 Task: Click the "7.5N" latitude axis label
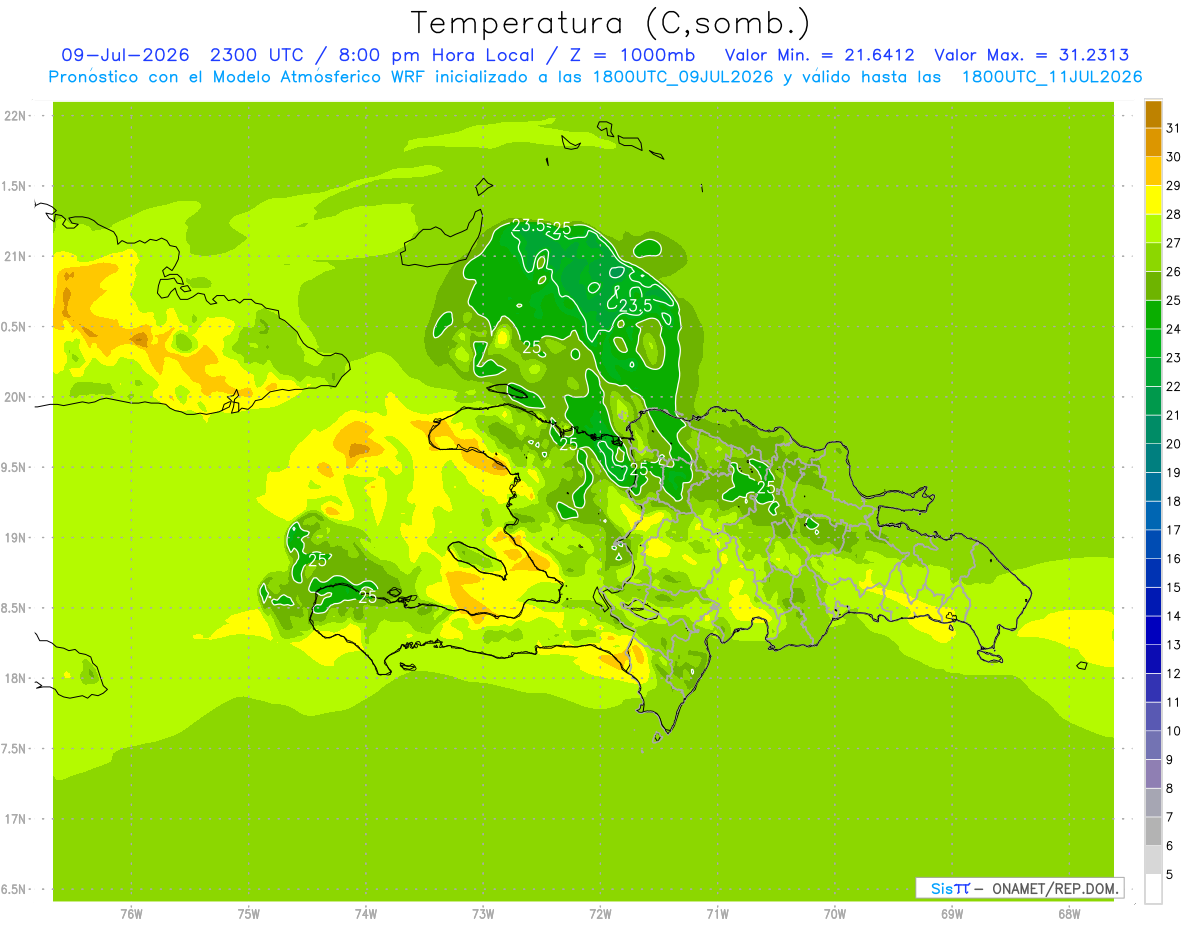[14, 748]
